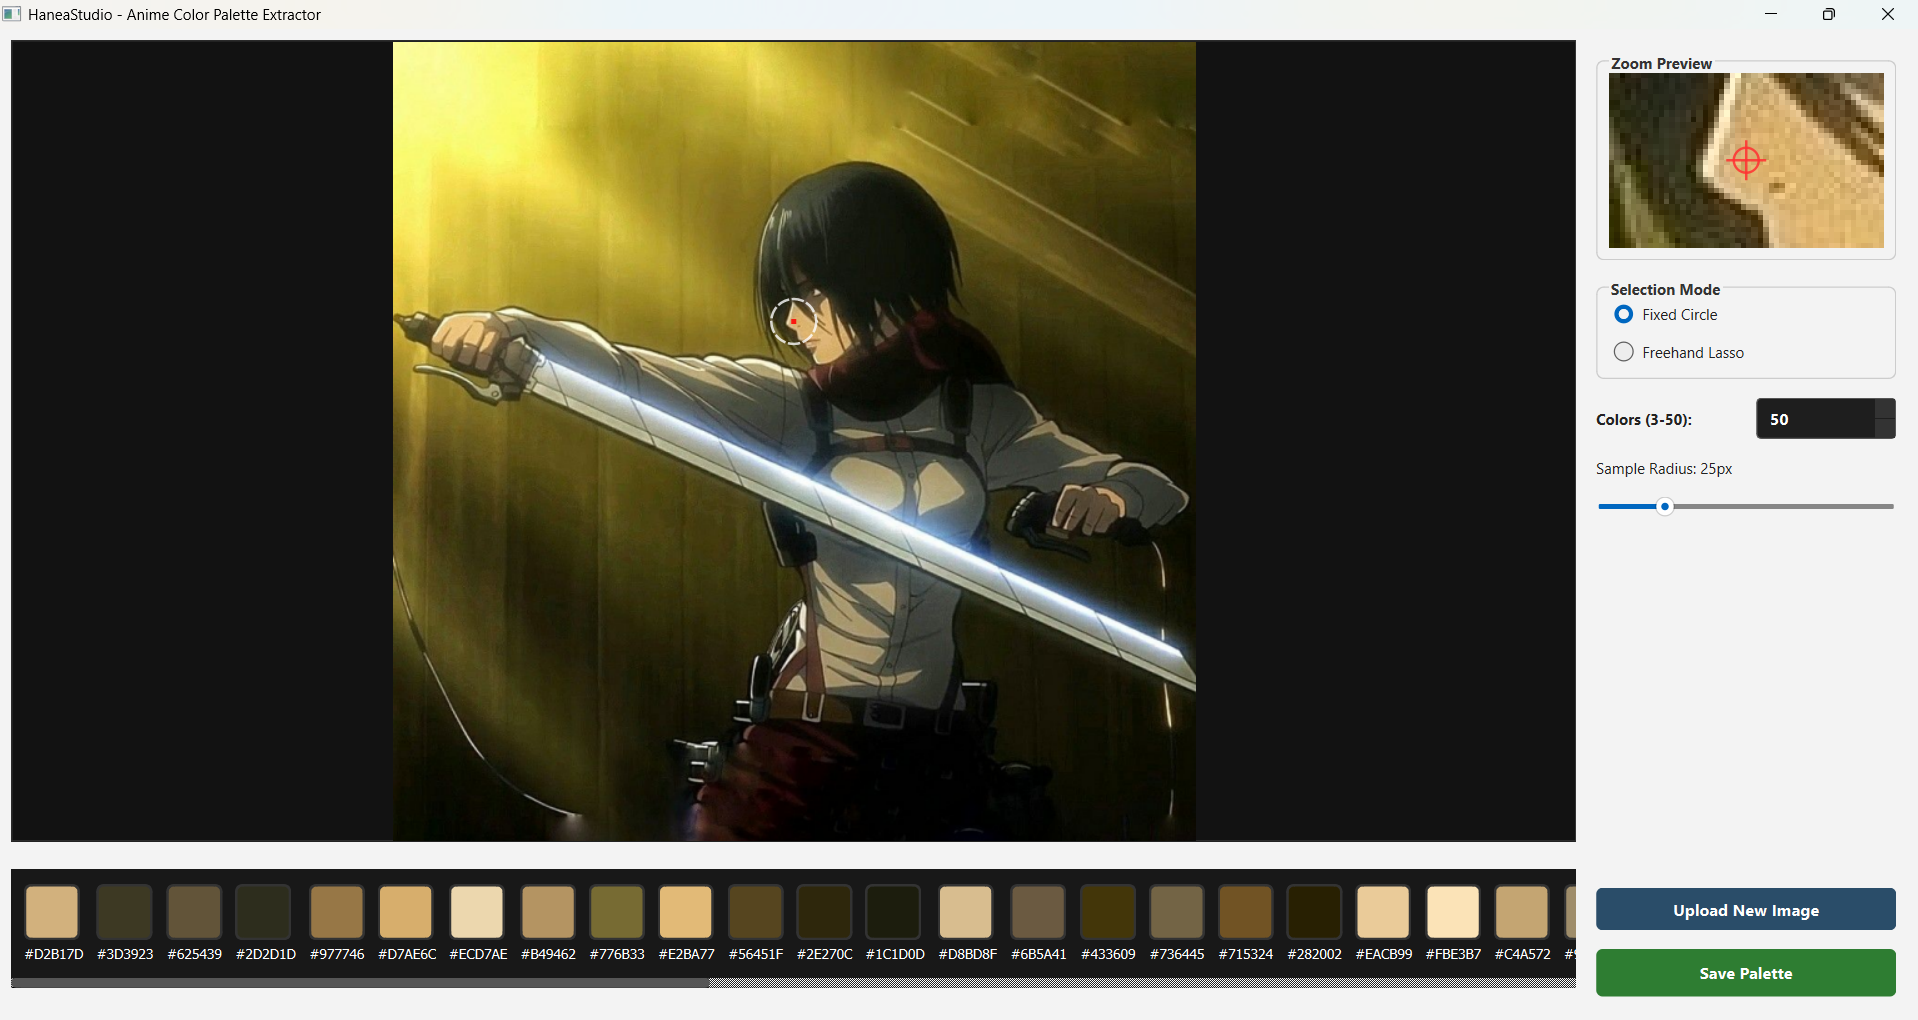Click the hex code text "#D2B17D"

54,954
